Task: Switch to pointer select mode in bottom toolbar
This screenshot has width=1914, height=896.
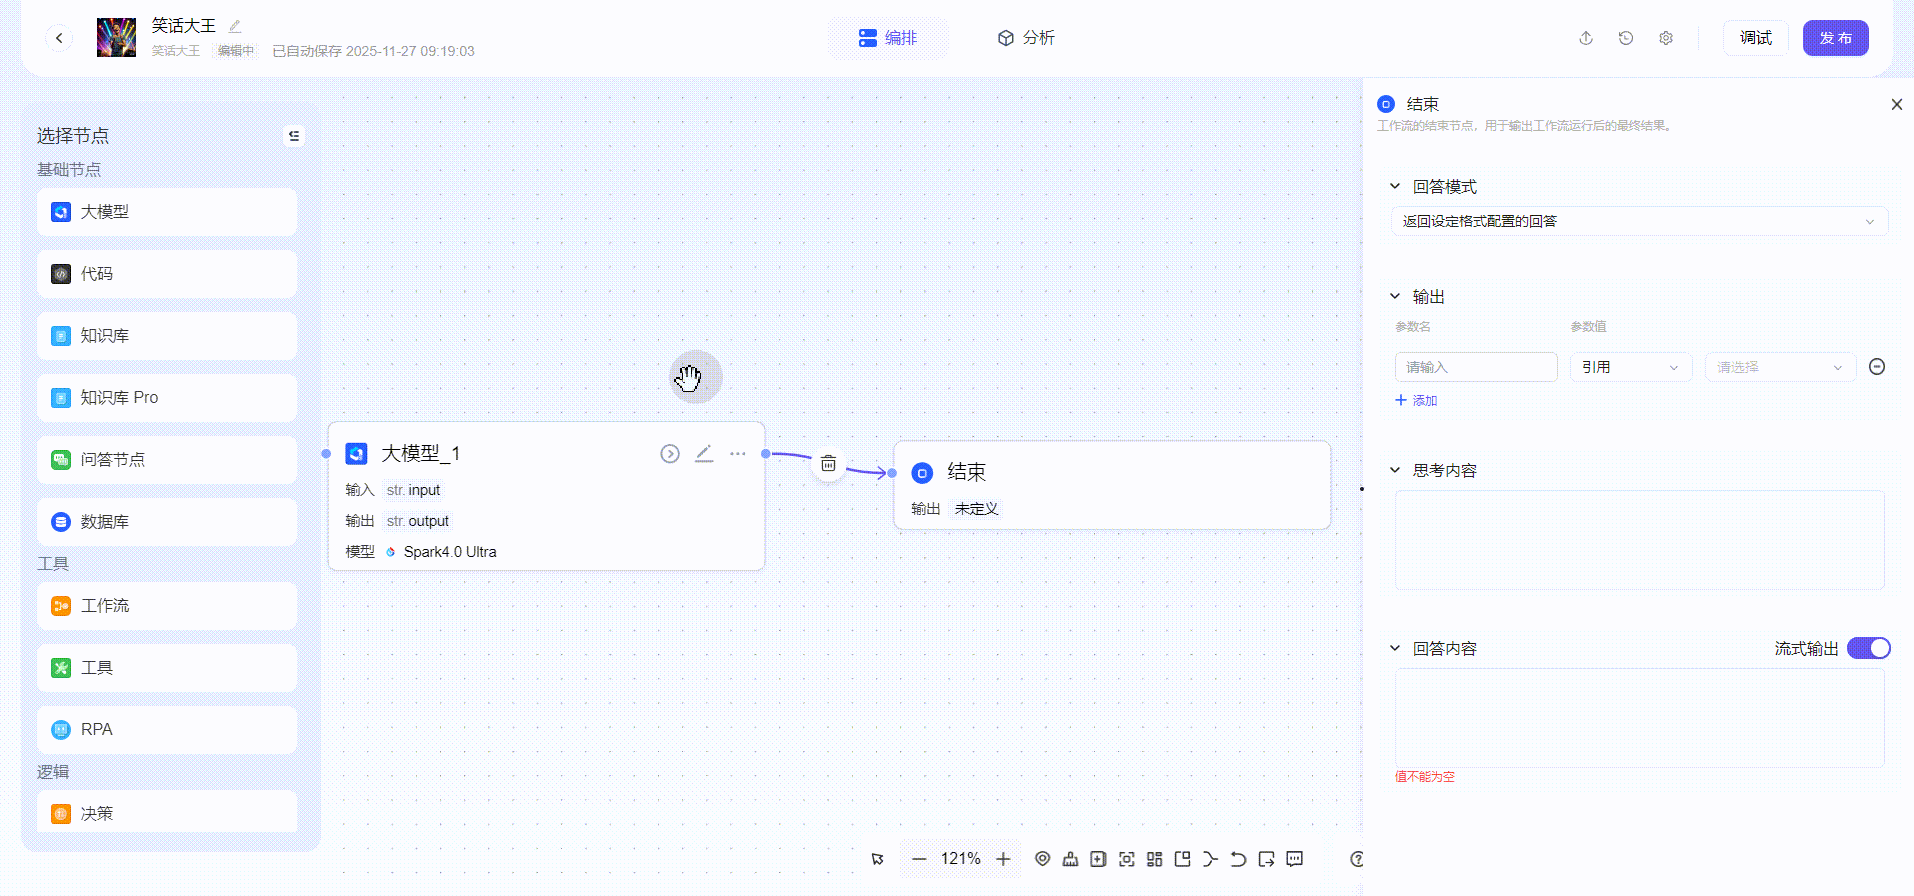Action: 877,859
